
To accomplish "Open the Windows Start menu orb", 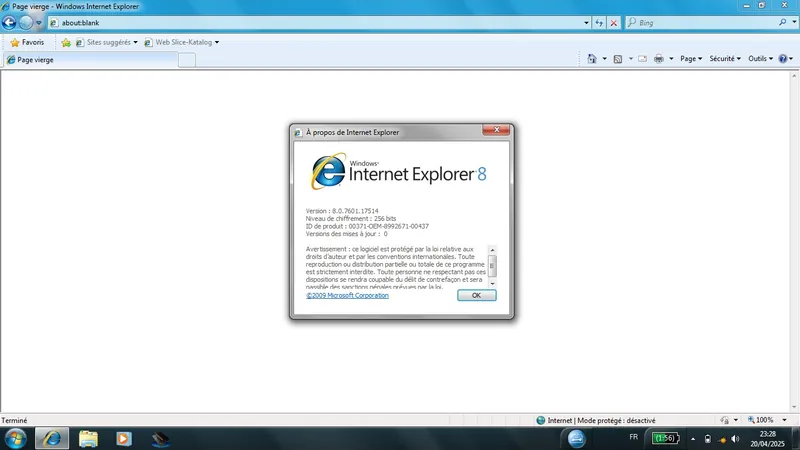I will tap(15, 439).
